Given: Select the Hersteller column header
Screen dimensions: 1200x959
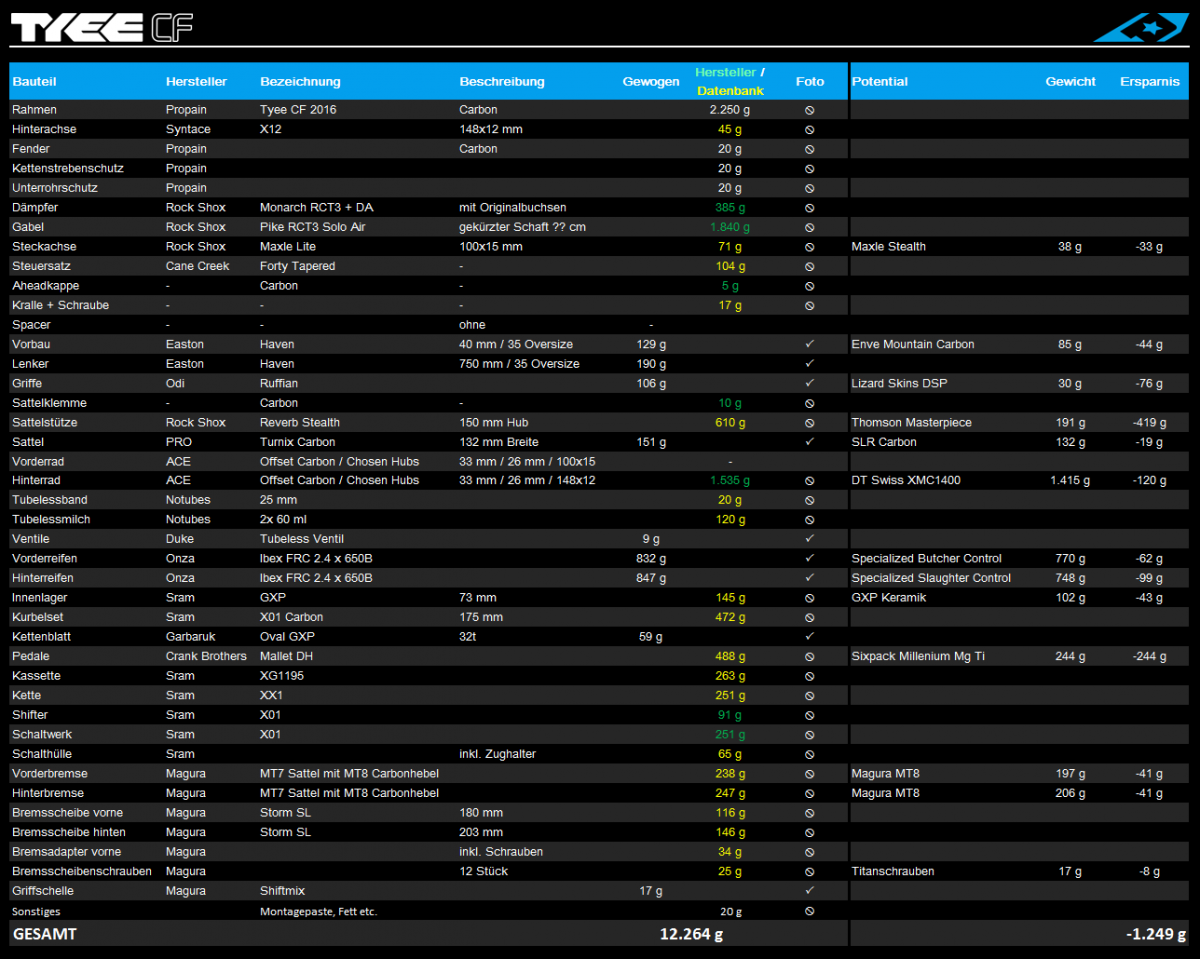Looking at the screenshot, I should (x=196, y=82).
